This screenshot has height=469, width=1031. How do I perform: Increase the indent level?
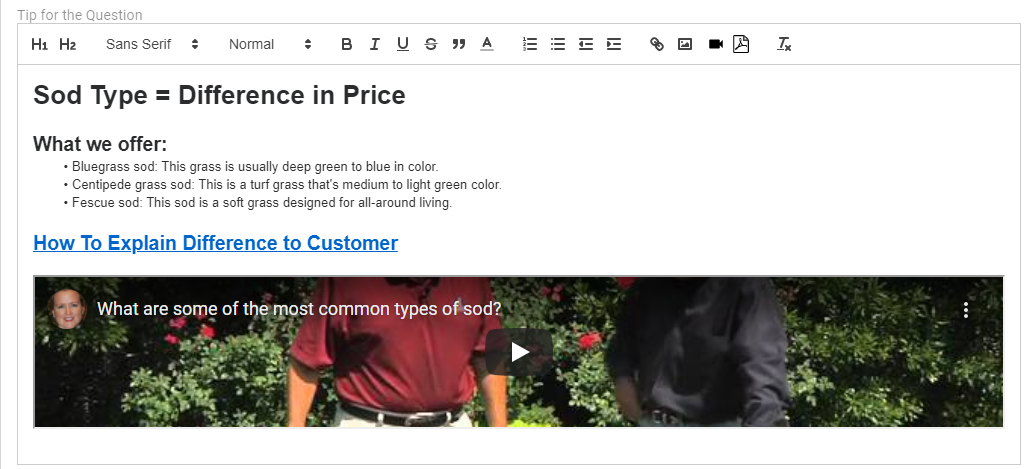point(613,44)
